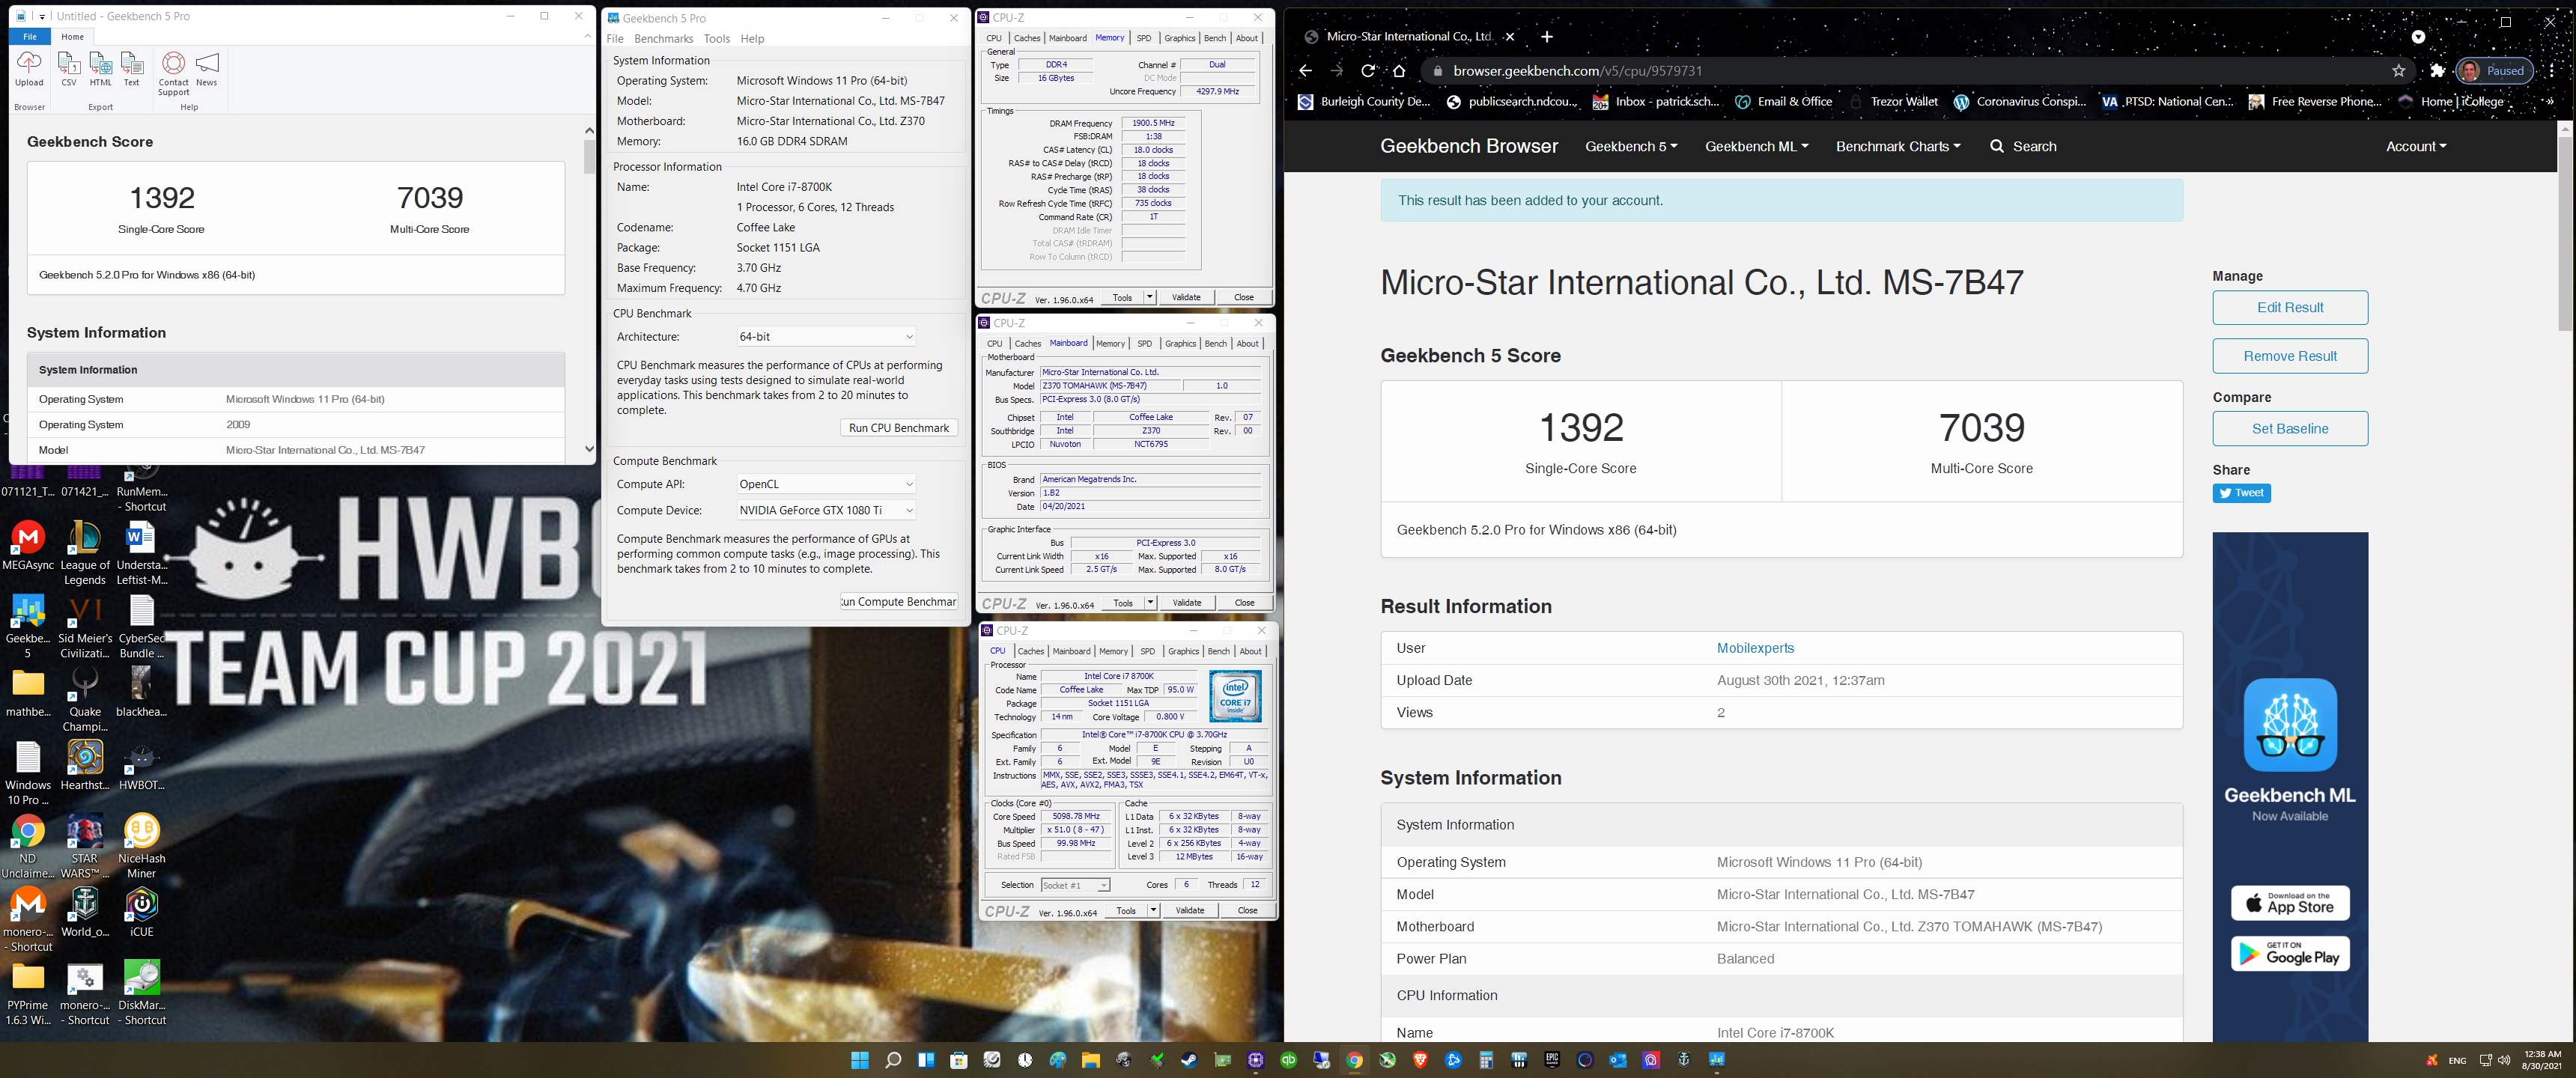Screen dimensions: 2576x1078
Task: Select League of Legends desktop icon
Action: pos(84,553)
